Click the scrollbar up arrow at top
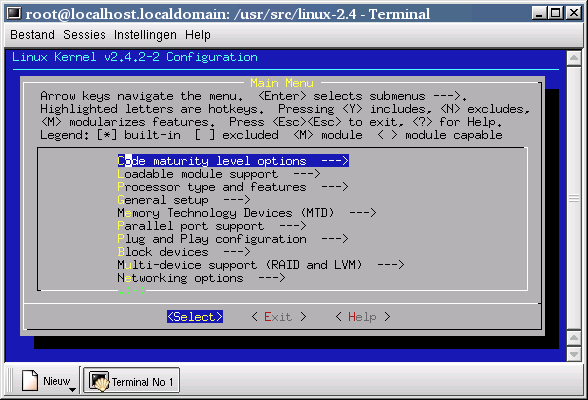The height and width of the screenshot is (400, 588). pos(574,58)
